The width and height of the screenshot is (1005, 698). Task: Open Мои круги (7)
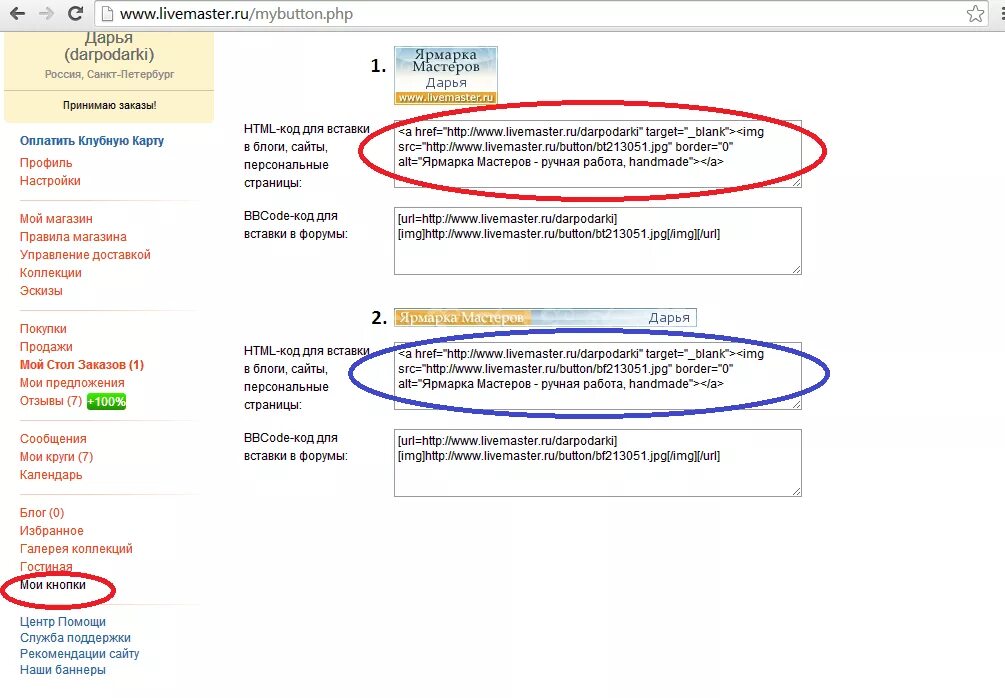56,457
